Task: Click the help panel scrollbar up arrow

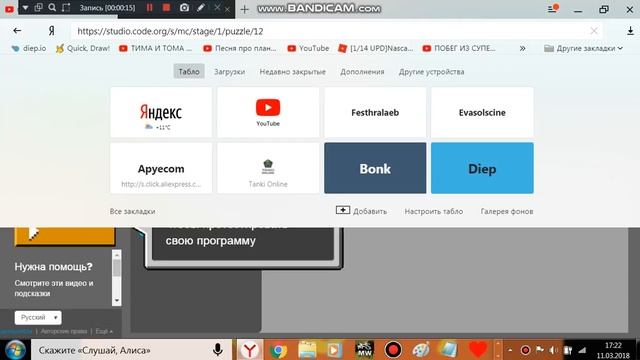Action: click(117, 256)
